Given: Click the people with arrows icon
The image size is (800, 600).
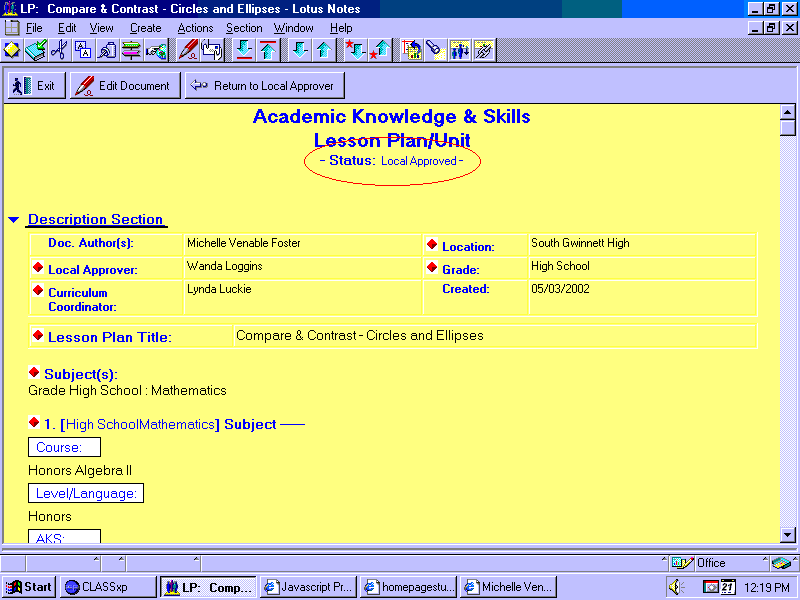Looking at the screenshot, I should (460, 50).
